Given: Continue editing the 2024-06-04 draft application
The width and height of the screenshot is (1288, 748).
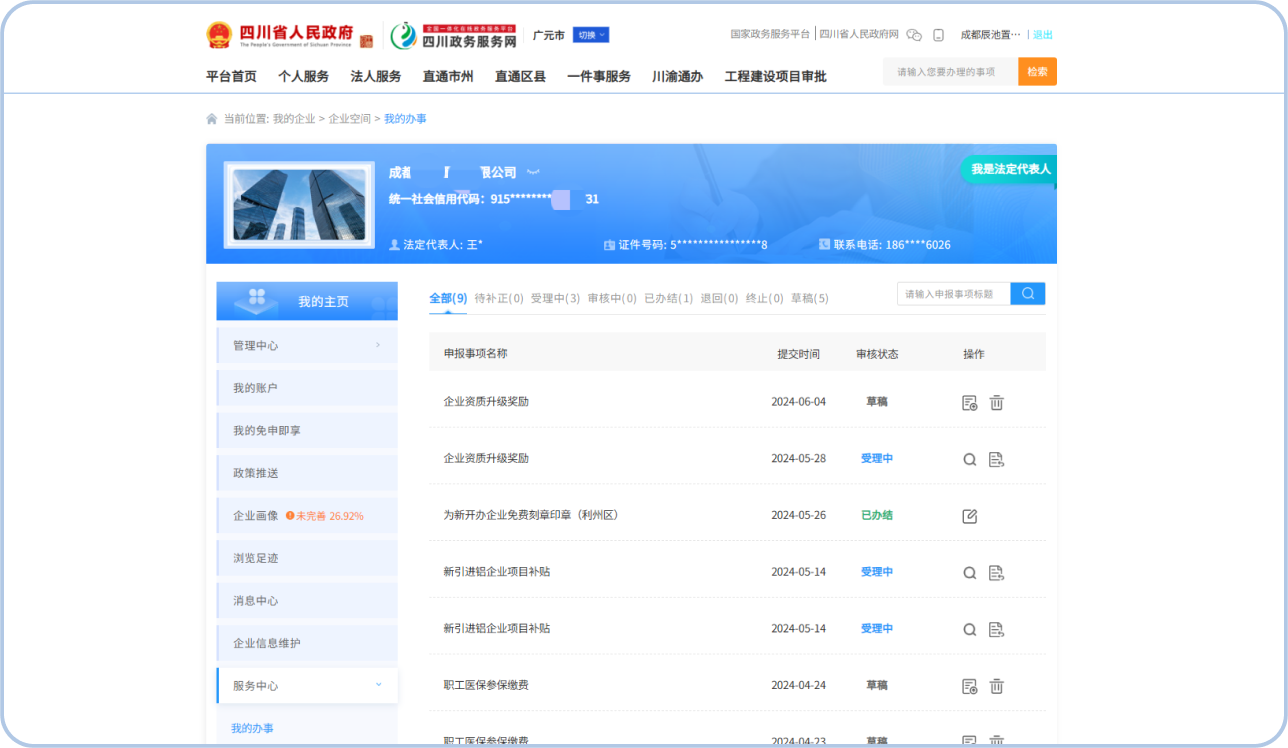Looking at the screenshot, I should (969, 402).
